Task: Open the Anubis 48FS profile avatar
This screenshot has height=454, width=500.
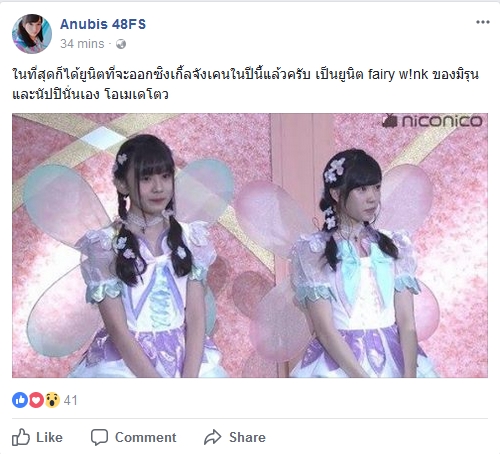Action: point(32,34)
